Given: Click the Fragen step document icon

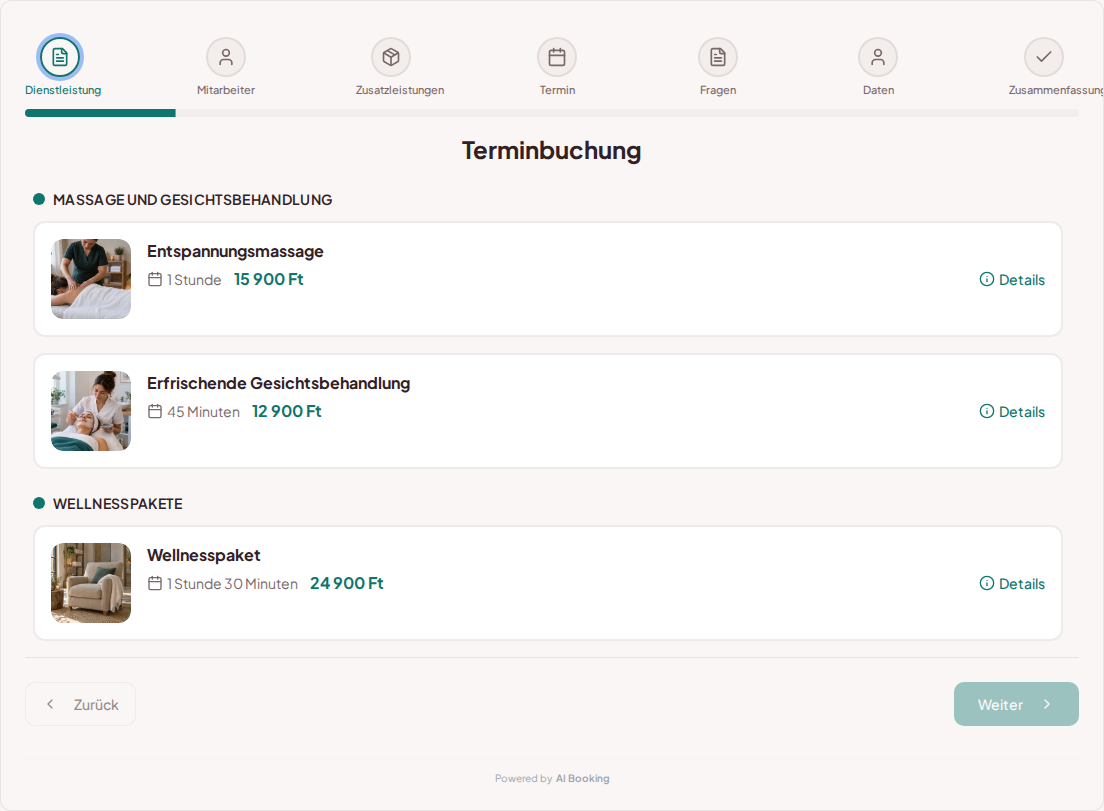Looking at the screenshot, I should point(717,57).
